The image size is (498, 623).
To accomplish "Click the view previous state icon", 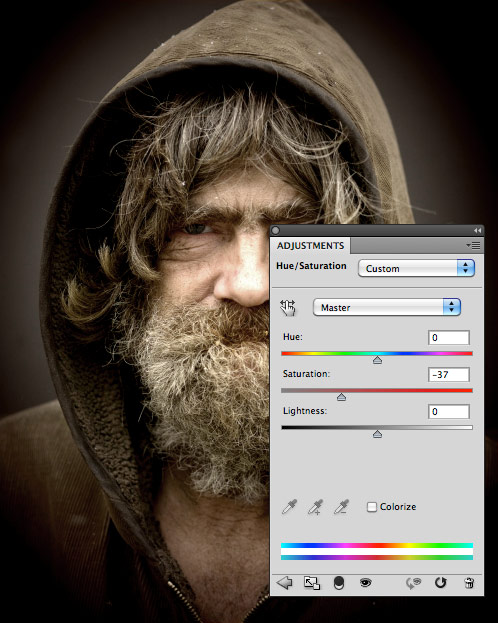I will [413, 583].
